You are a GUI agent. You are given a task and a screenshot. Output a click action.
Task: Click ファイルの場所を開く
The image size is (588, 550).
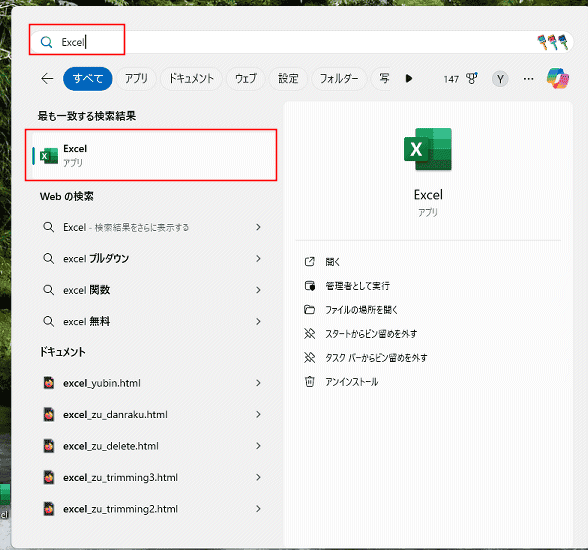coord(361,310)
